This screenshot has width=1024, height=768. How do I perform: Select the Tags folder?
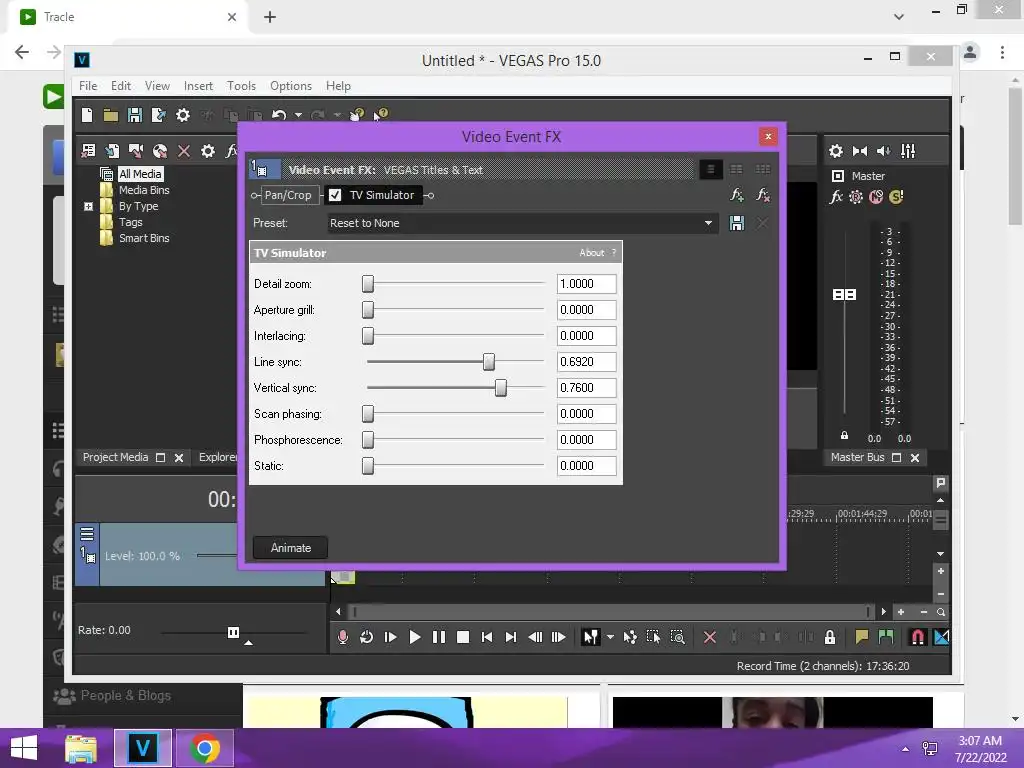coord(131,222)
